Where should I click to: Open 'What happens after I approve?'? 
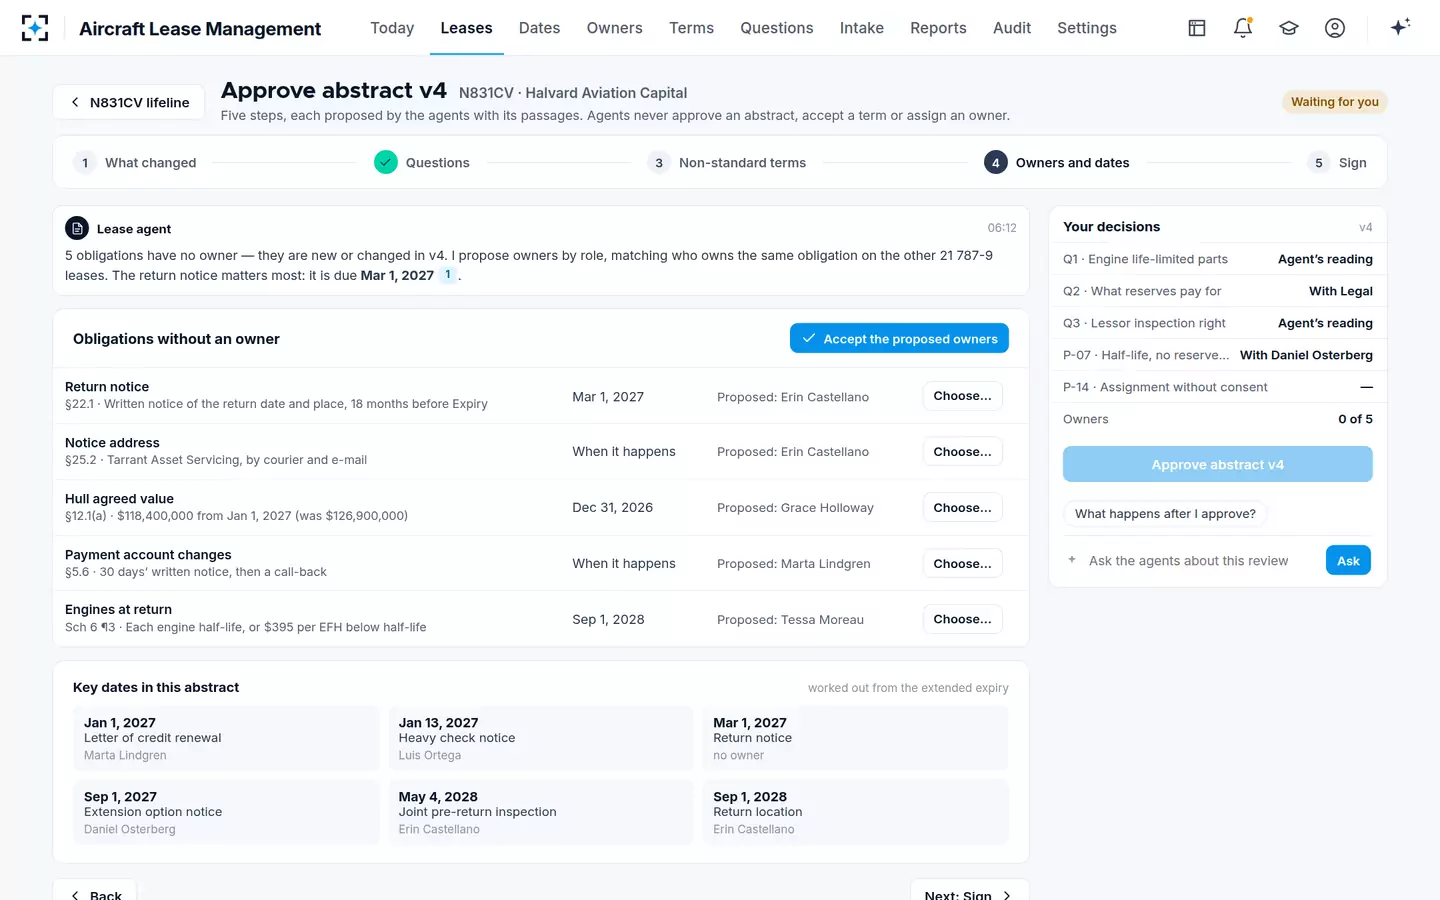[1165, 514]
